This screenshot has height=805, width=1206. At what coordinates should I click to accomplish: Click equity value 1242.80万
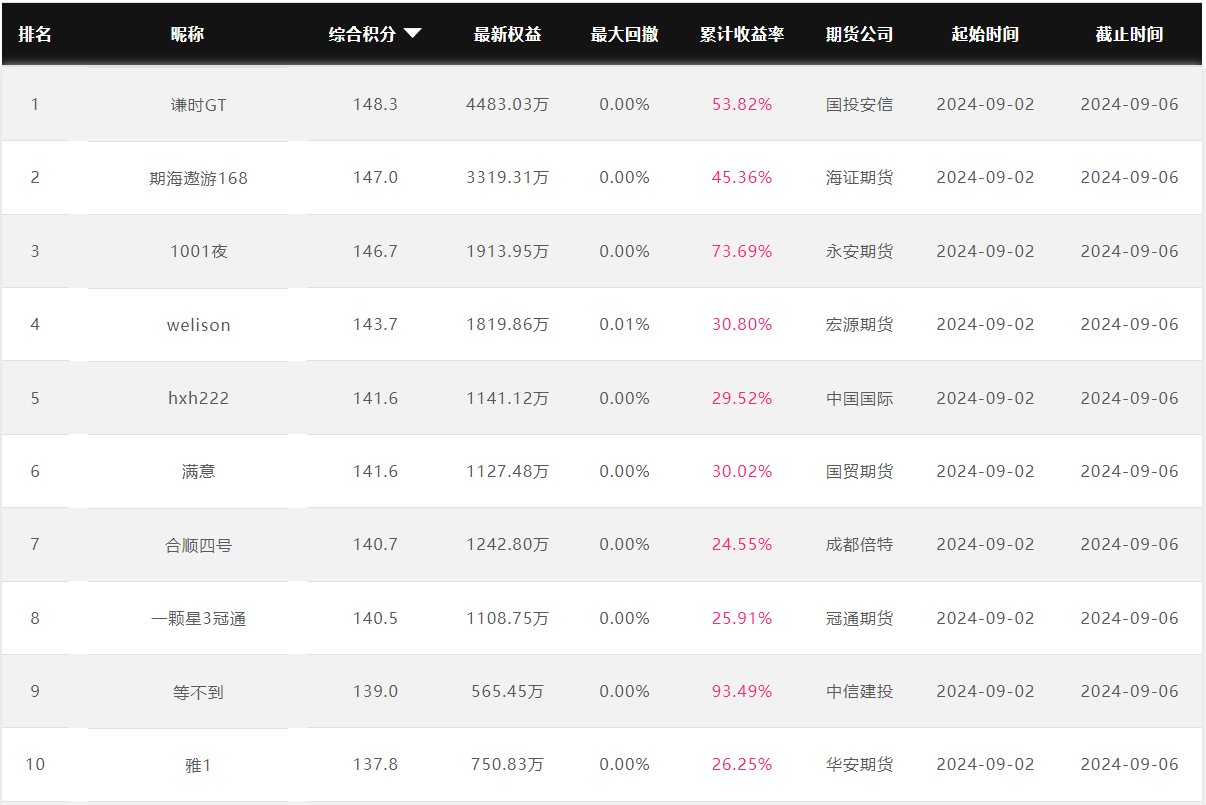[x=508, y=544]
